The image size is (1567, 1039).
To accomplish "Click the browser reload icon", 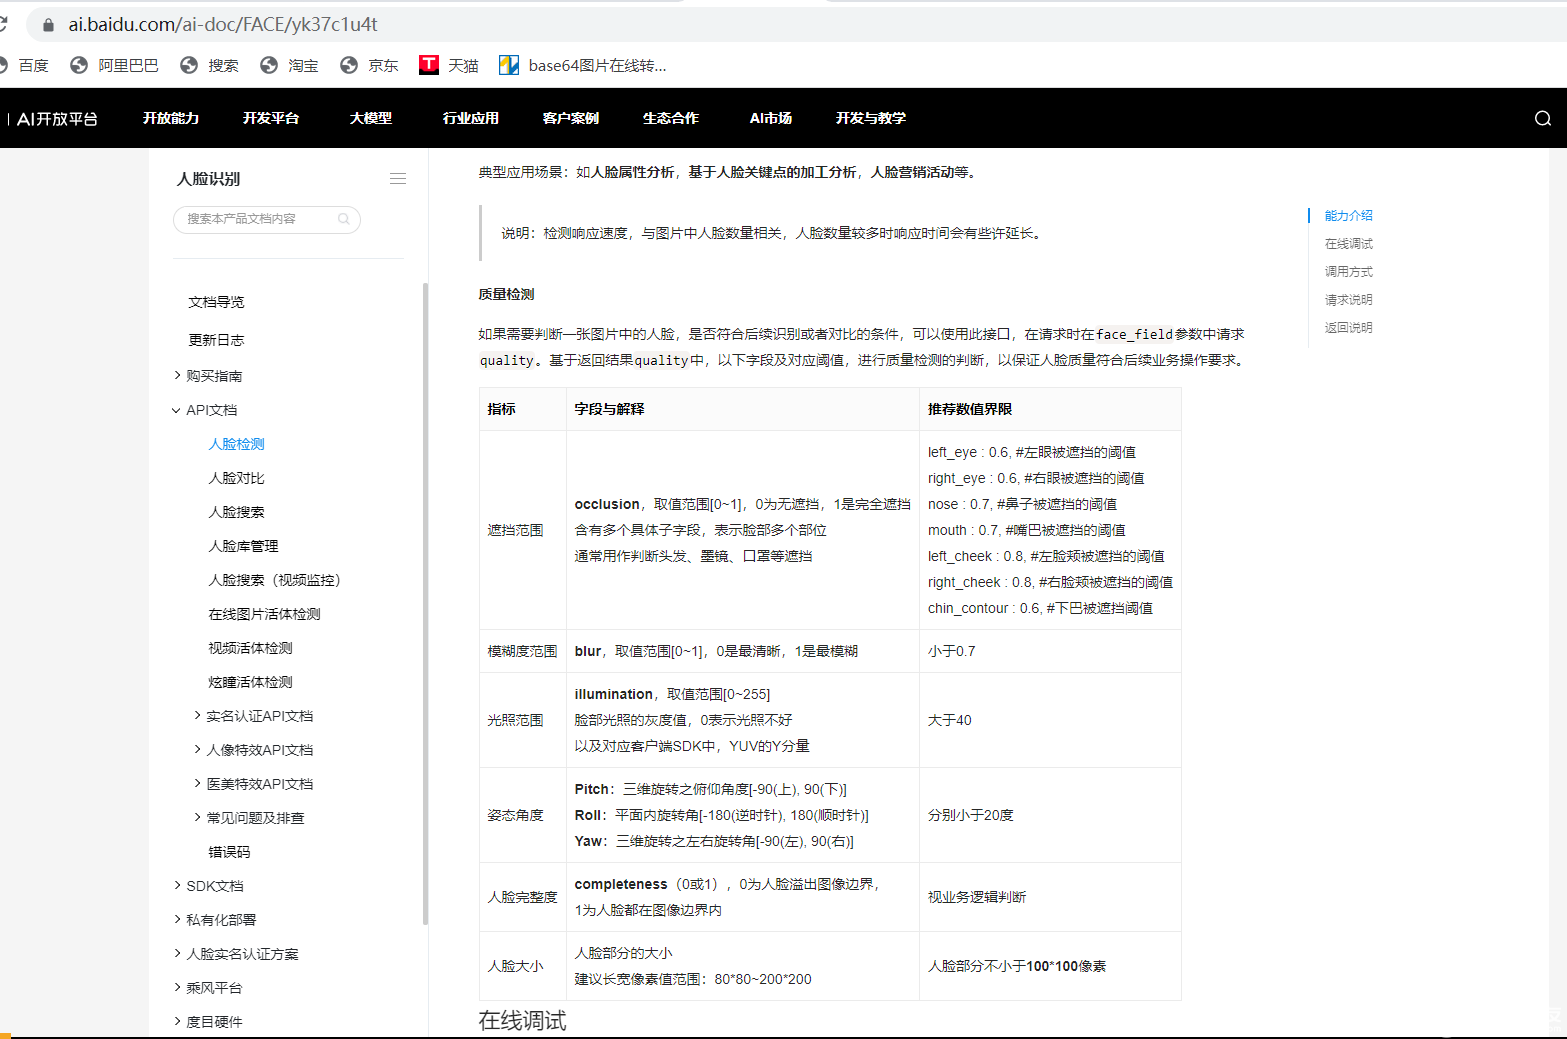I will coord(3,24).
